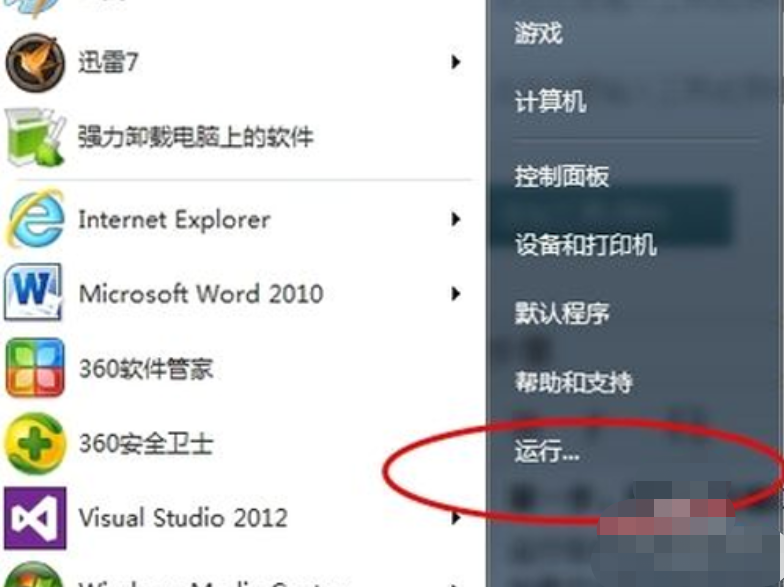The height and width of the screenshot is (587, 784).
Task: Open 设备和打印机 (Devices and Printers)
Action: 586,245
